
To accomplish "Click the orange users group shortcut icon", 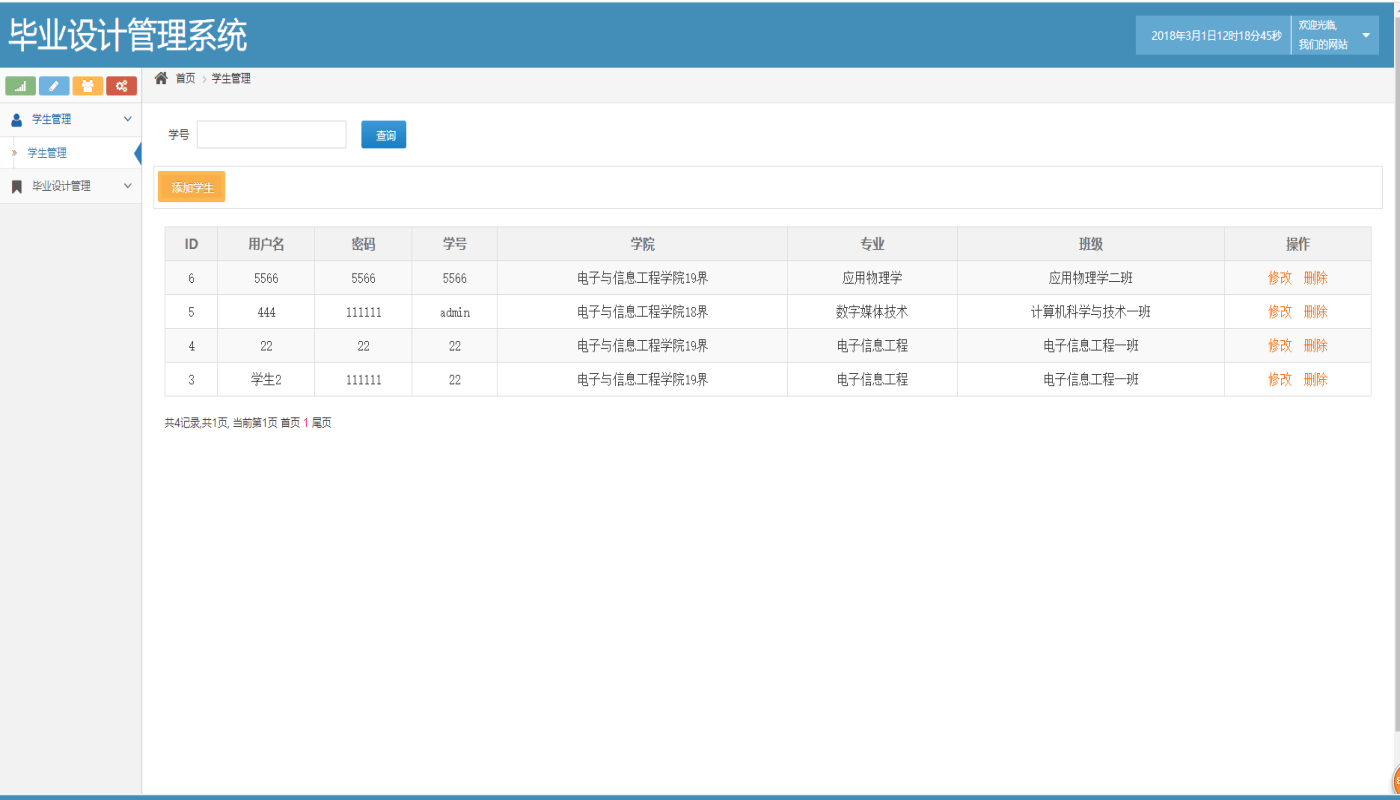I will coord(87,86).
